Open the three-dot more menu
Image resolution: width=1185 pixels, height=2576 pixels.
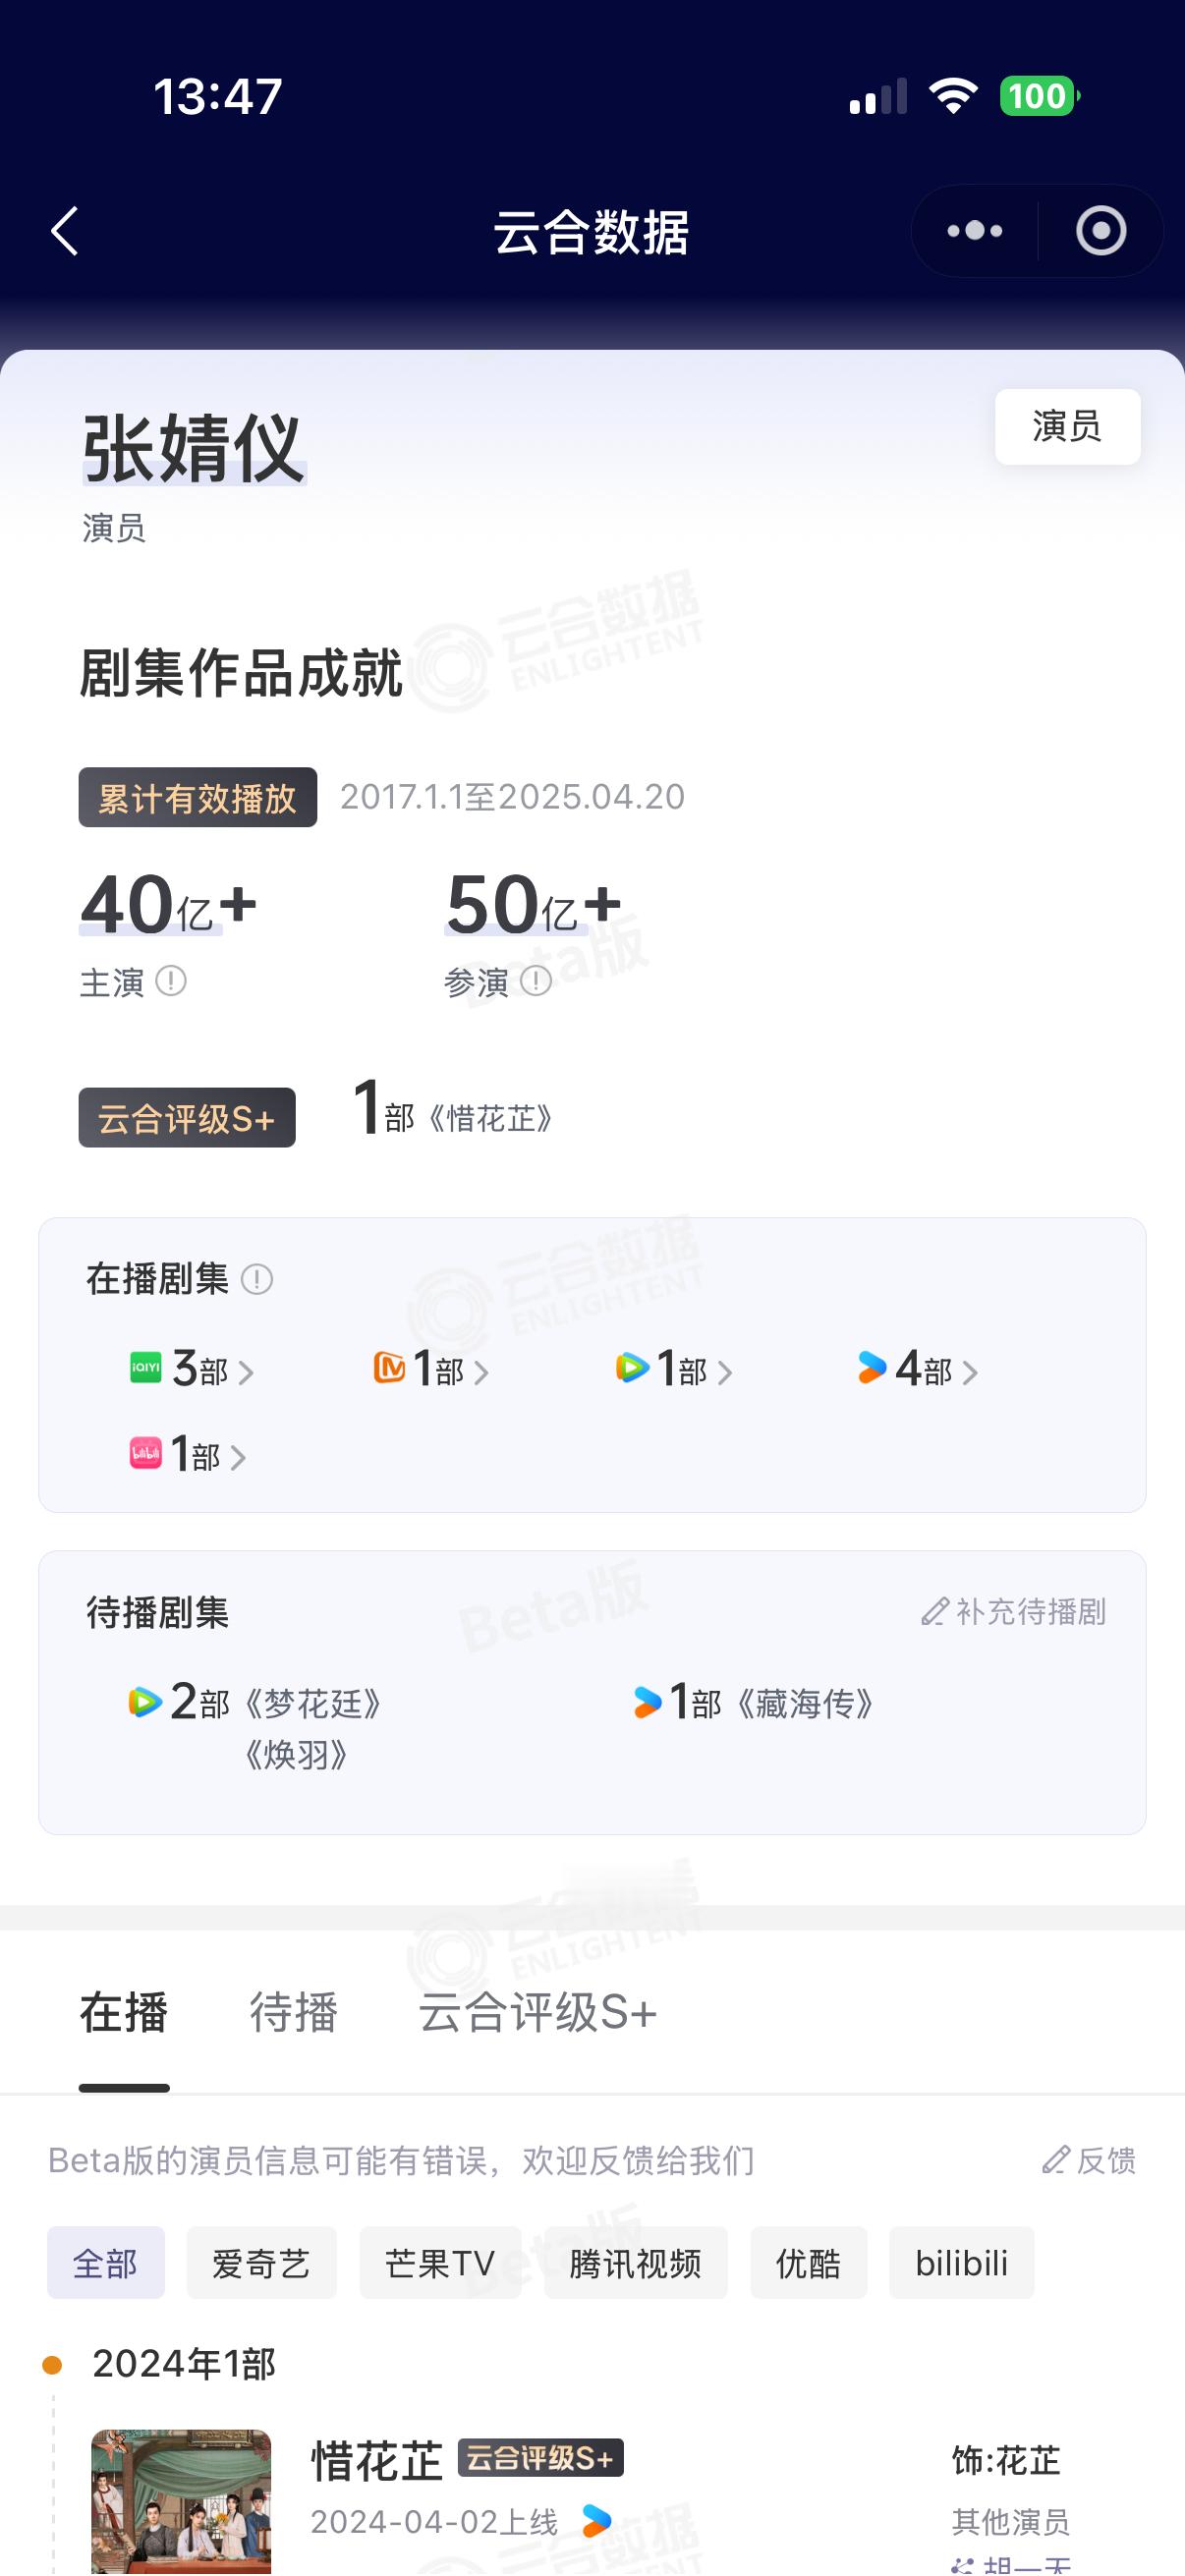coord(975,231)
